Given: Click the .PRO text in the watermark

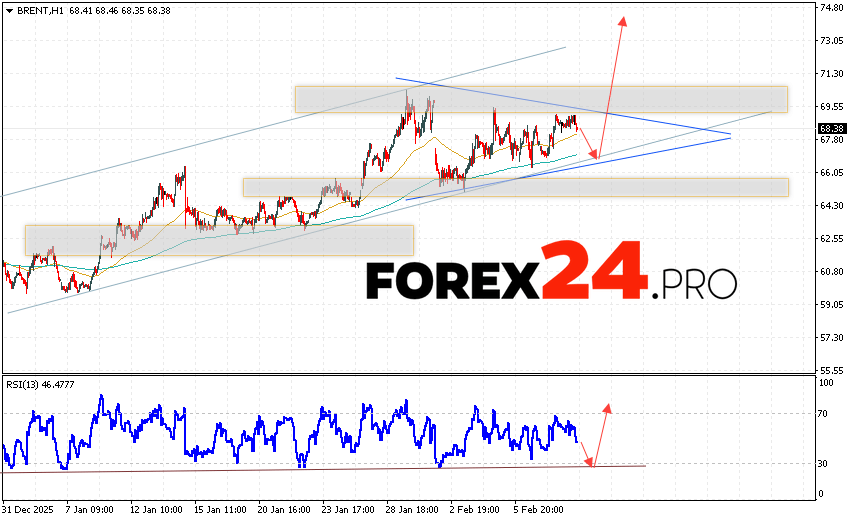Looking at the screenshot, I should pyautogui.click(x=693, y=285).
